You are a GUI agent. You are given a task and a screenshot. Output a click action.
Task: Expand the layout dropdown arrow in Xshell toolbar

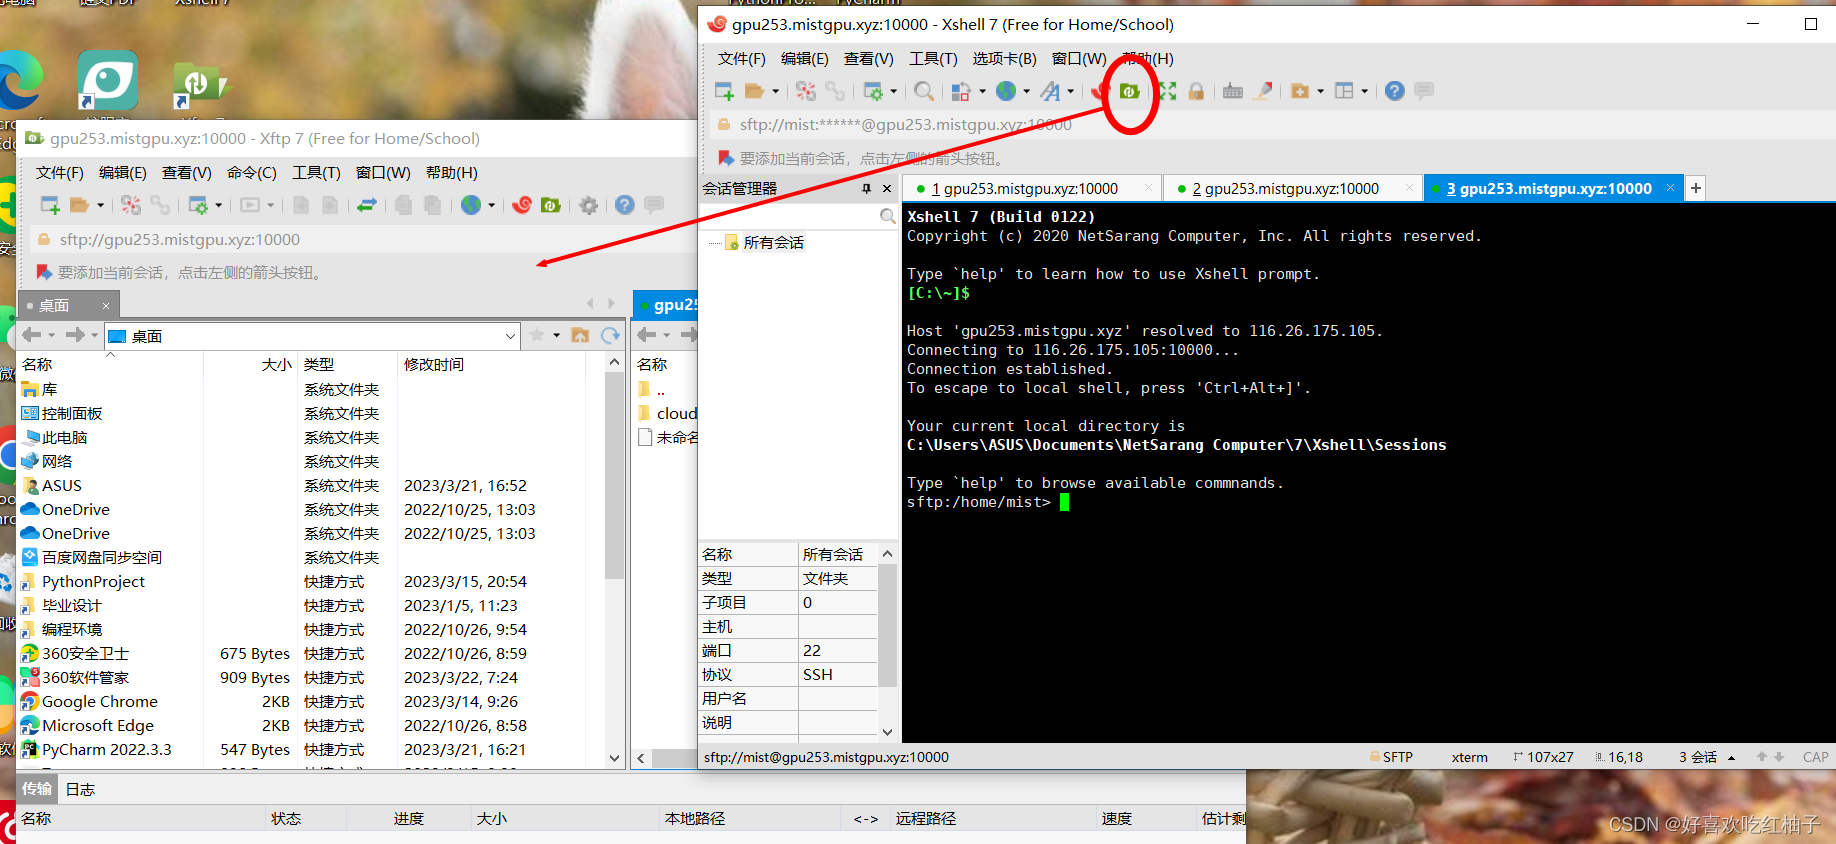[1364, 91]
